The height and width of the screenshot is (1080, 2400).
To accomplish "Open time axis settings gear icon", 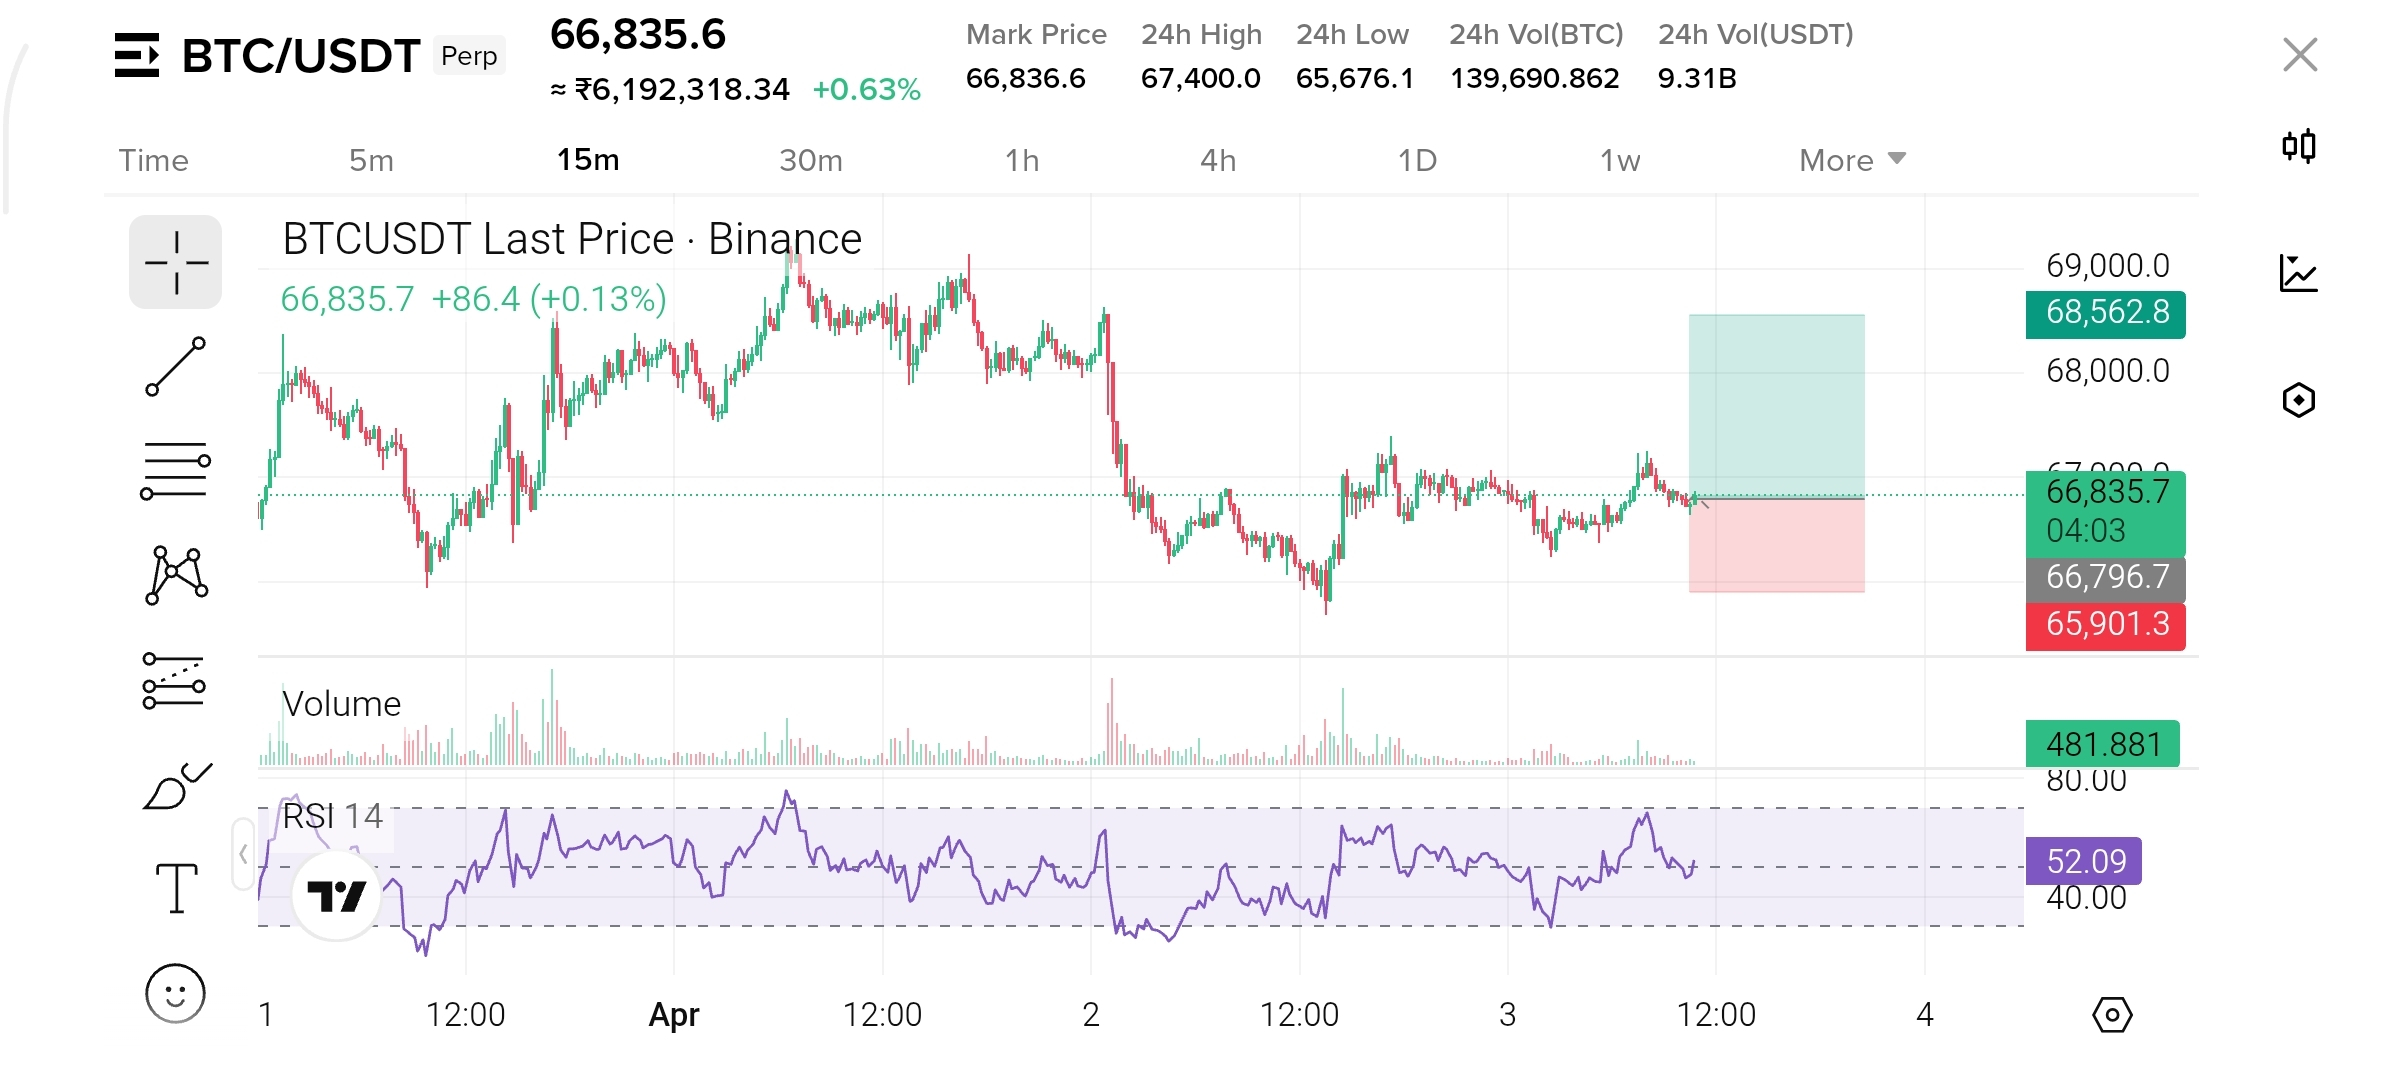I will click(2112, 1015).
